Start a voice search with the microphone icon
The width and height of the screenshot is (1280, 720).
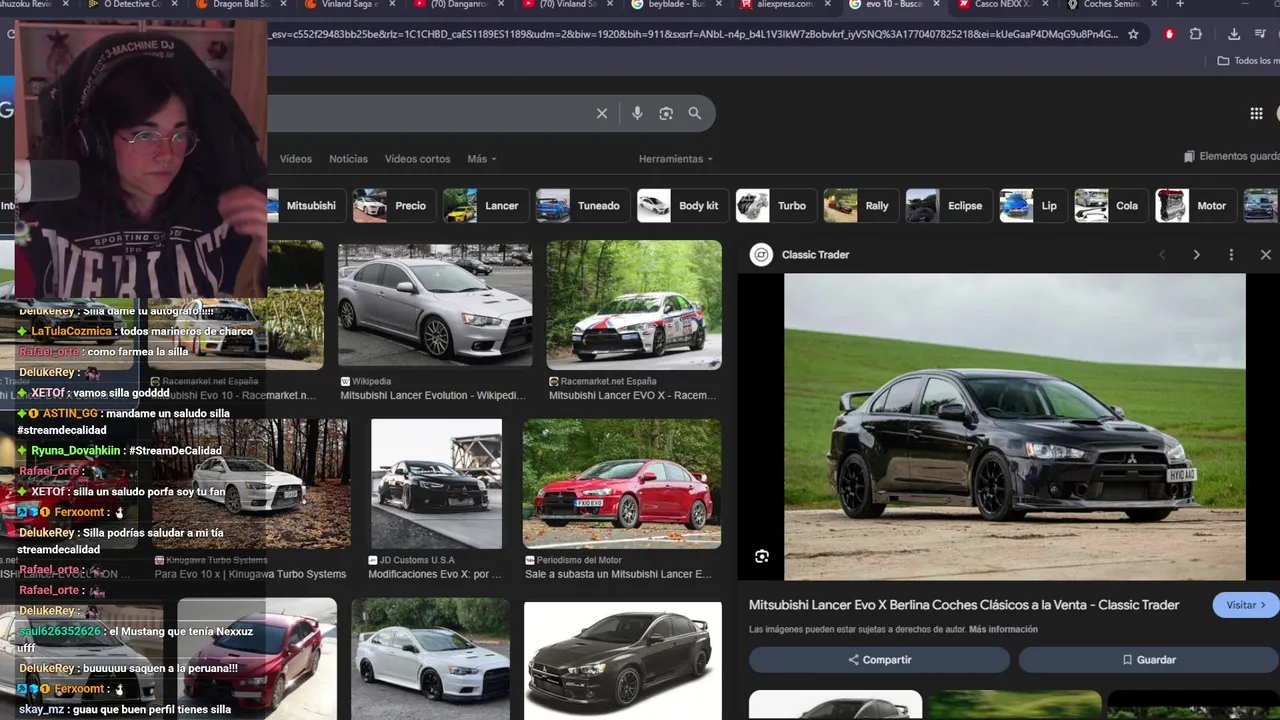click(x=637, y=114)
